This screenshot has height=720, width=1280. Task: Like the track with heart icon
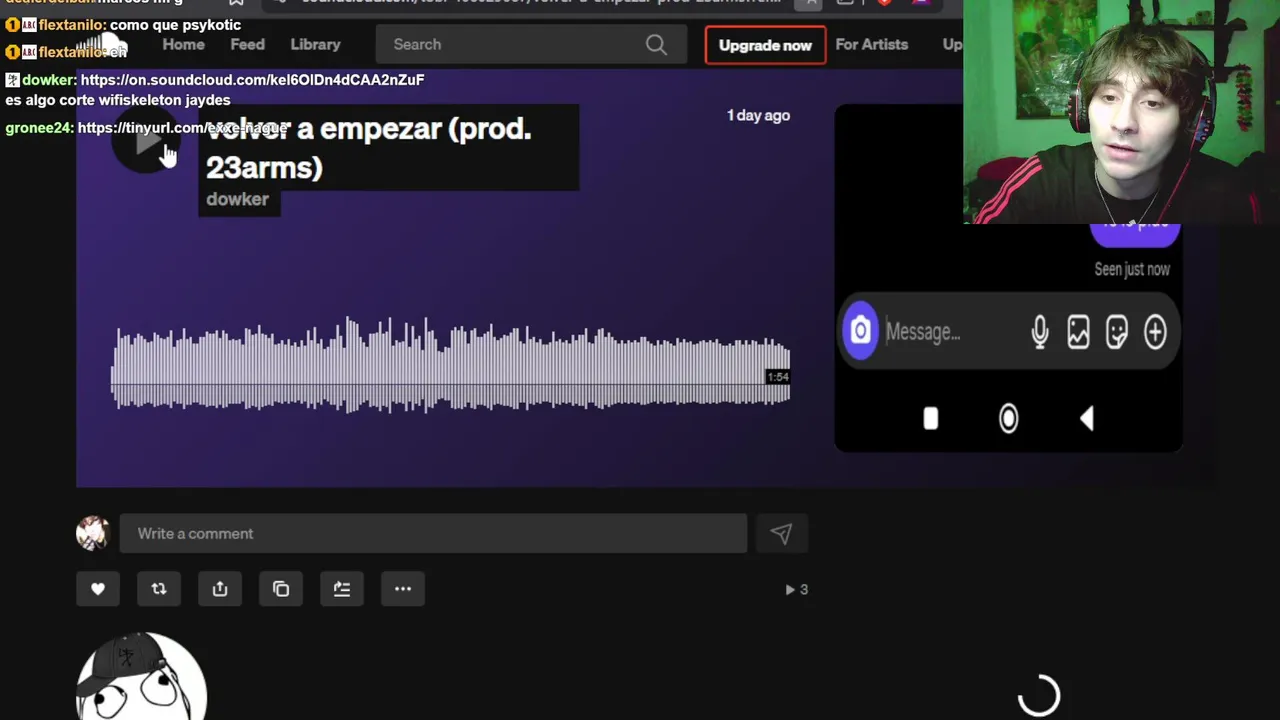click(98, 589)
